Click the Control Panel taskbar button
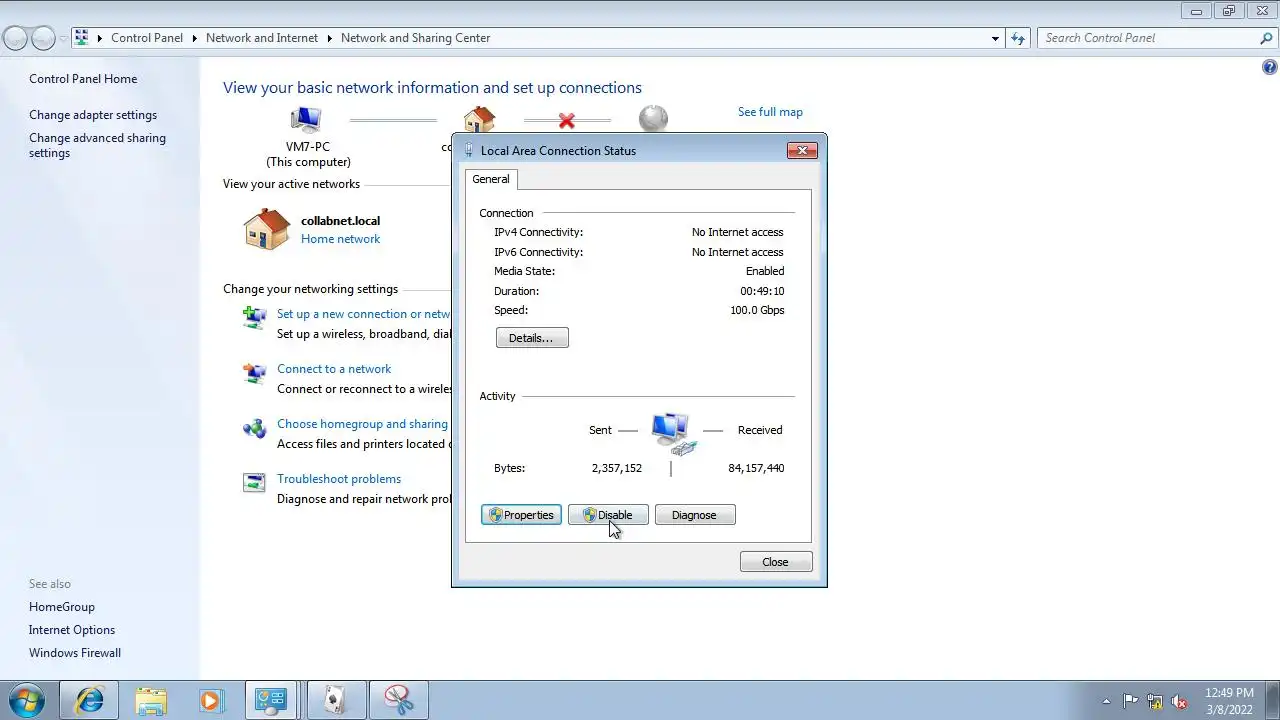 click(x=270, y=700)
